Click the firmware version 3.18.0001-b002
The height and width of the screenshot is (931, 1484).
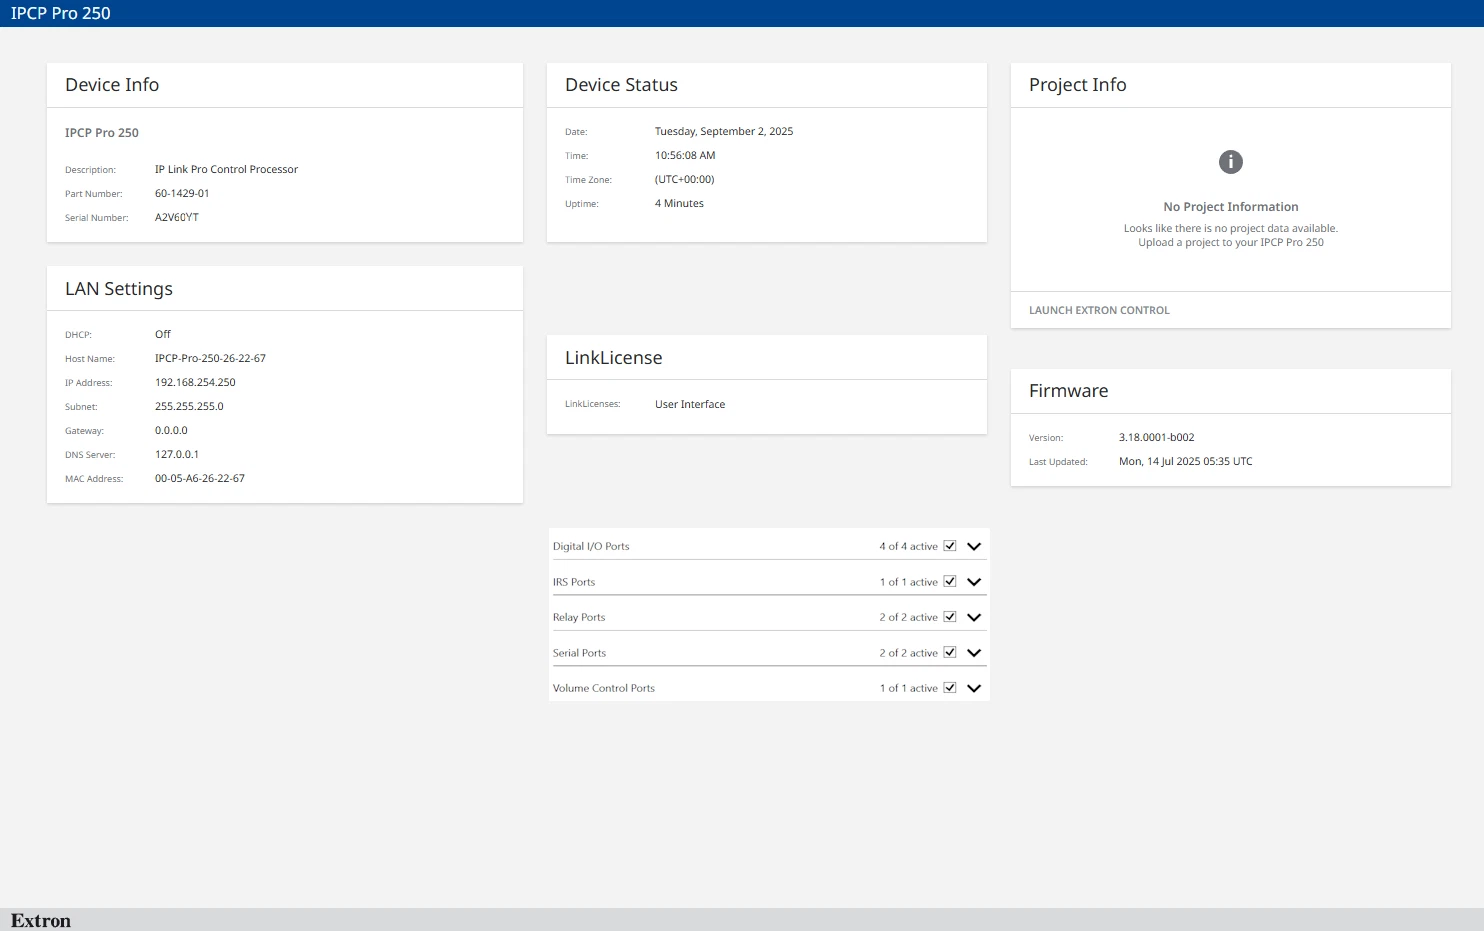tap(1156, 438)
